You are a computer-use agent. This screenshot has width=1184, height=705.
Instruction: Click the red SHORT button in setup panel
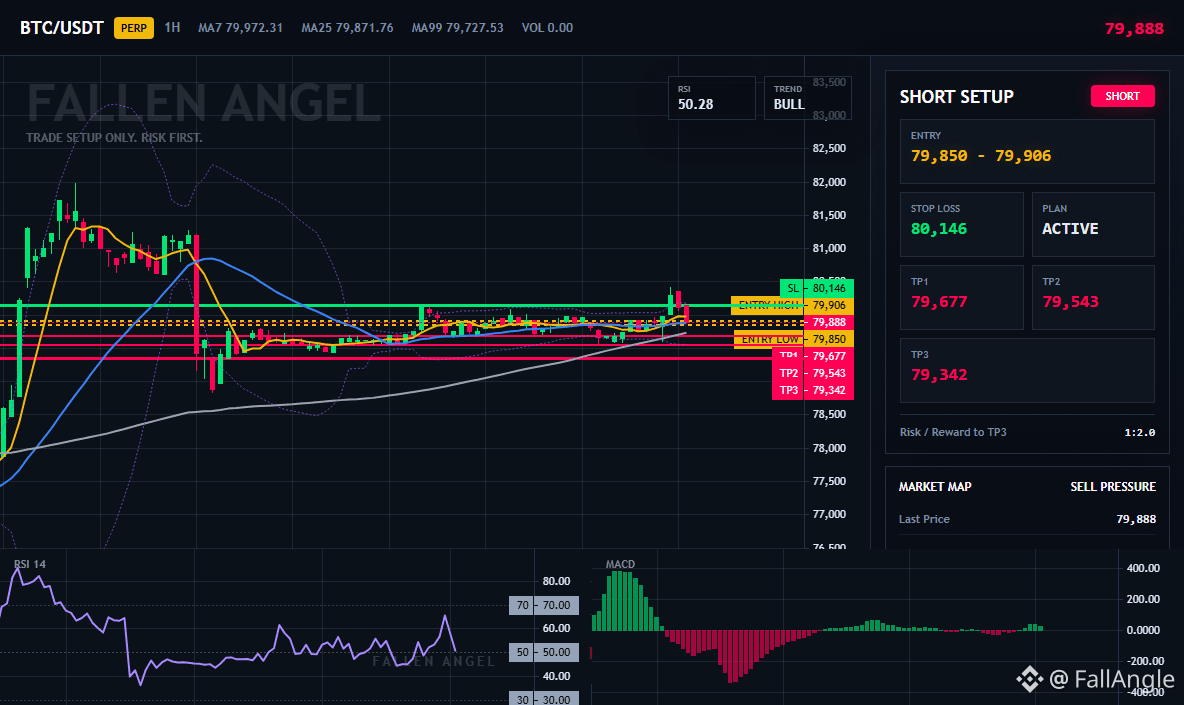tap(1122, 96)
